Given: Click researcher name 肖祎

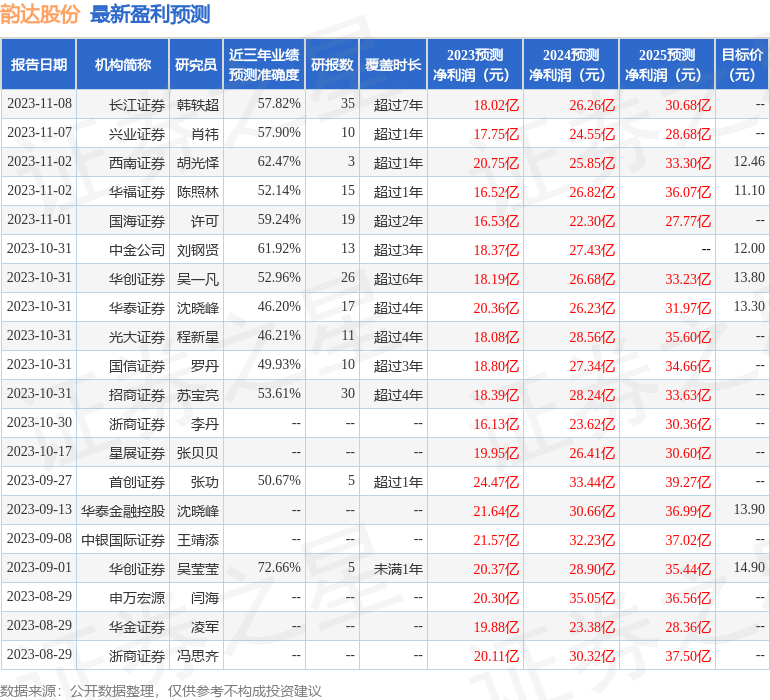Looking at the screenshot, I should [x=205, y=134].
